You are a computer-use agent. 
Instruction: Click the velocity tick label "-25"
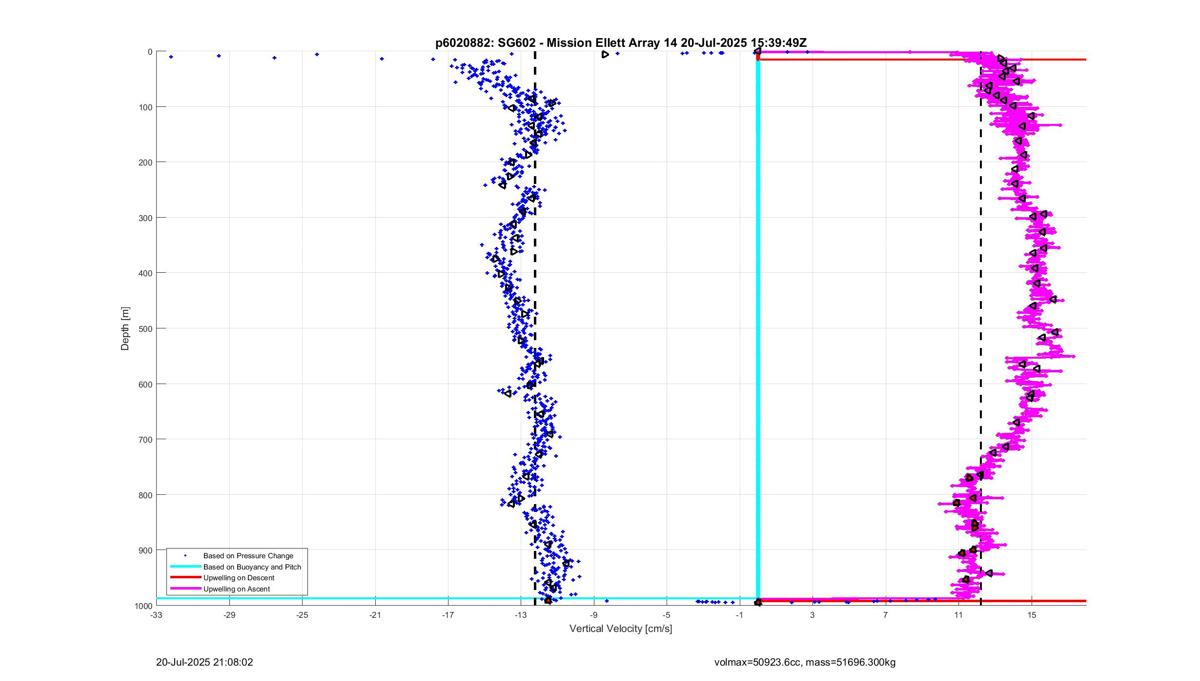click(x=302, y=616)
